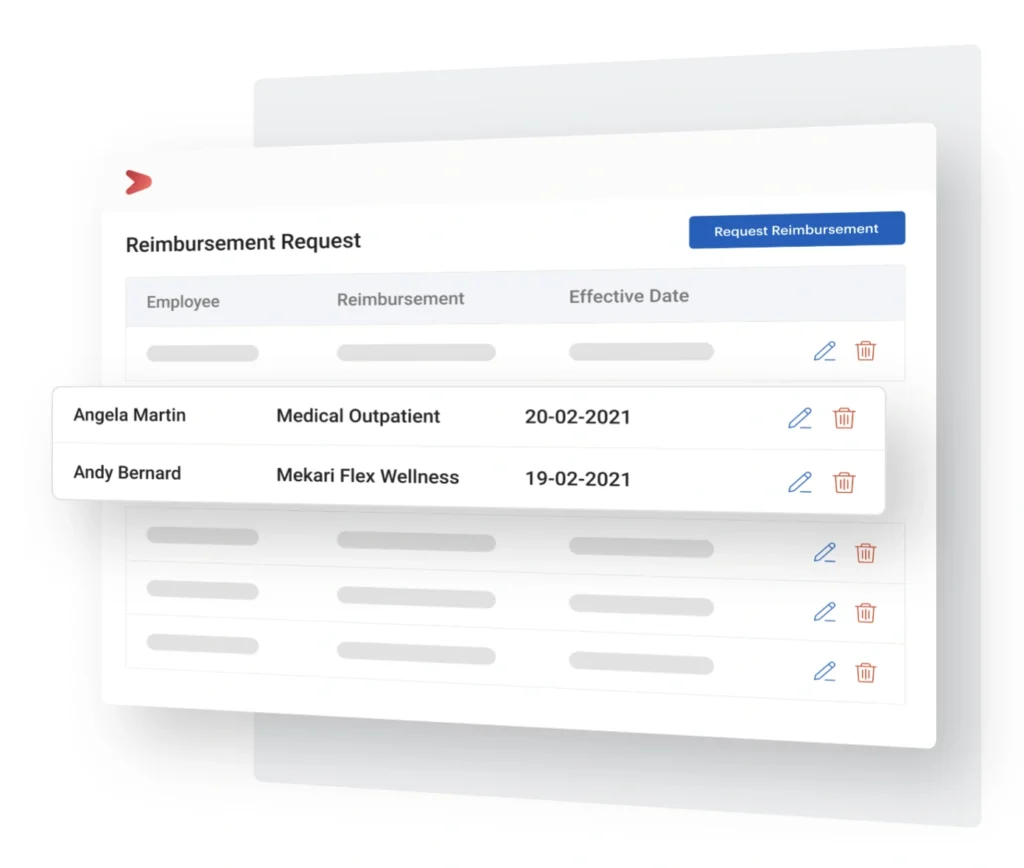Screen dimensions: 1024x868
Task: Delete the entry in the bottom table row
Action: coord(866,673)
